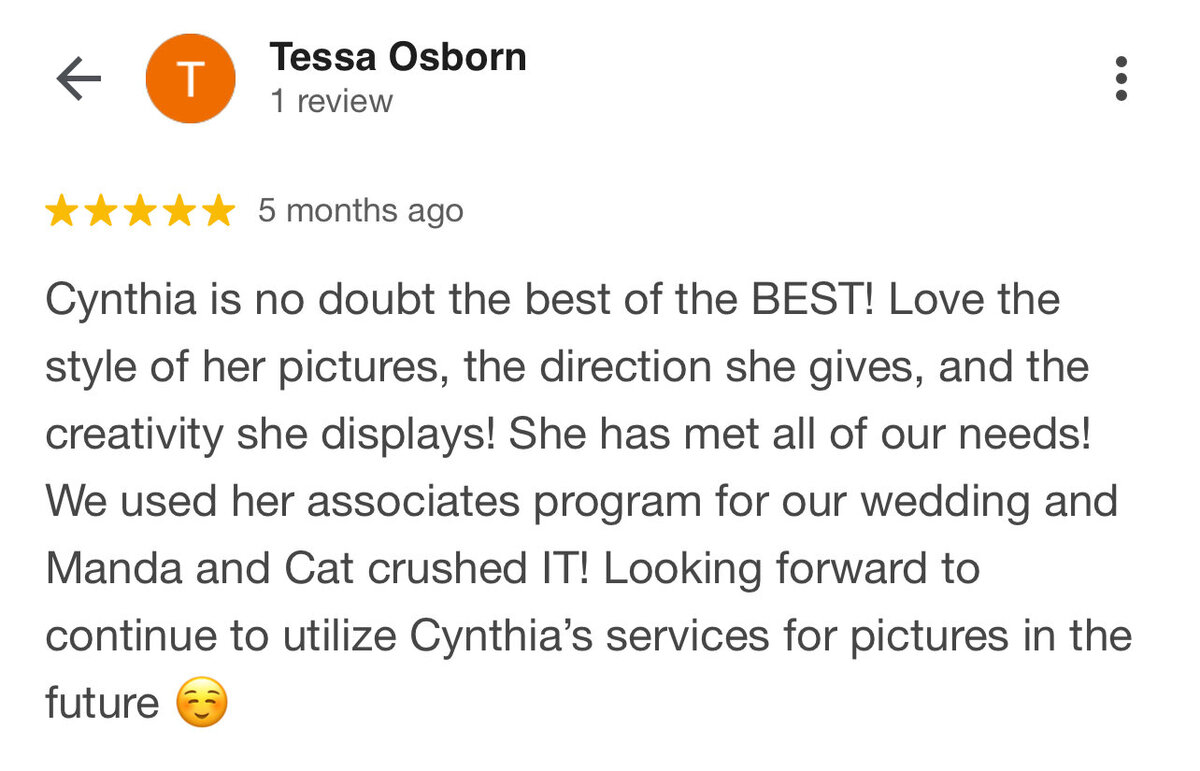Select the first yellow rating star
1200x771 pixels.
[x=62, y=212]
